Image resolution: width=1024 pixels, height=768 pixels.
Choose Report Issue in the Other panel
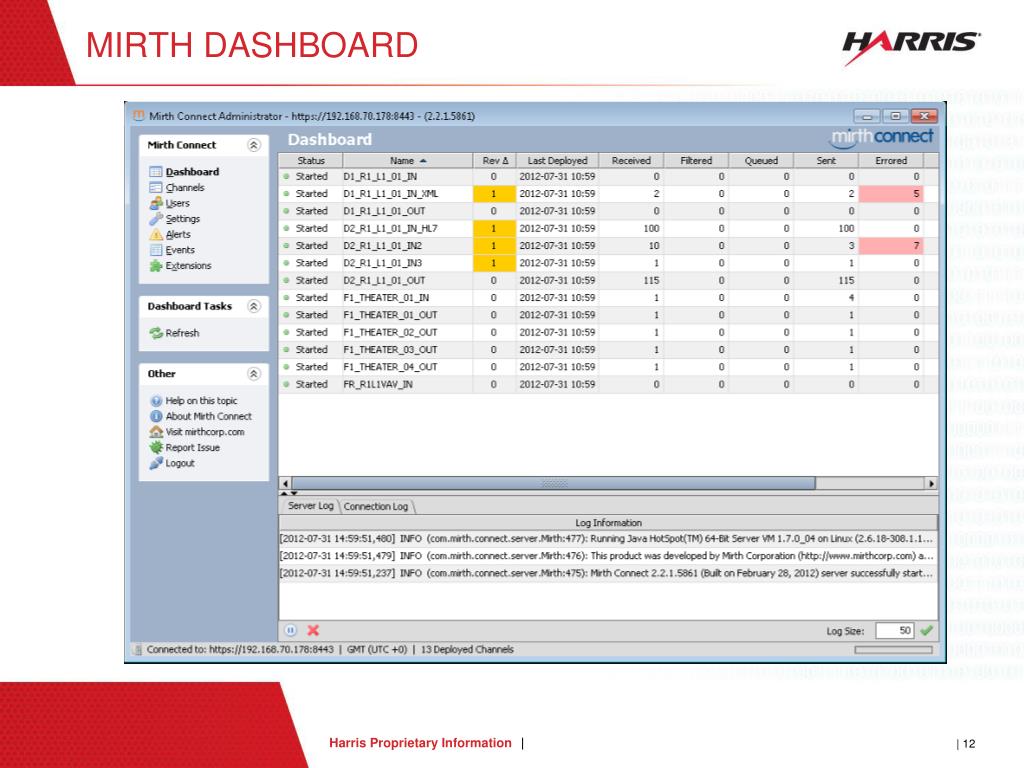pos(184,448)
